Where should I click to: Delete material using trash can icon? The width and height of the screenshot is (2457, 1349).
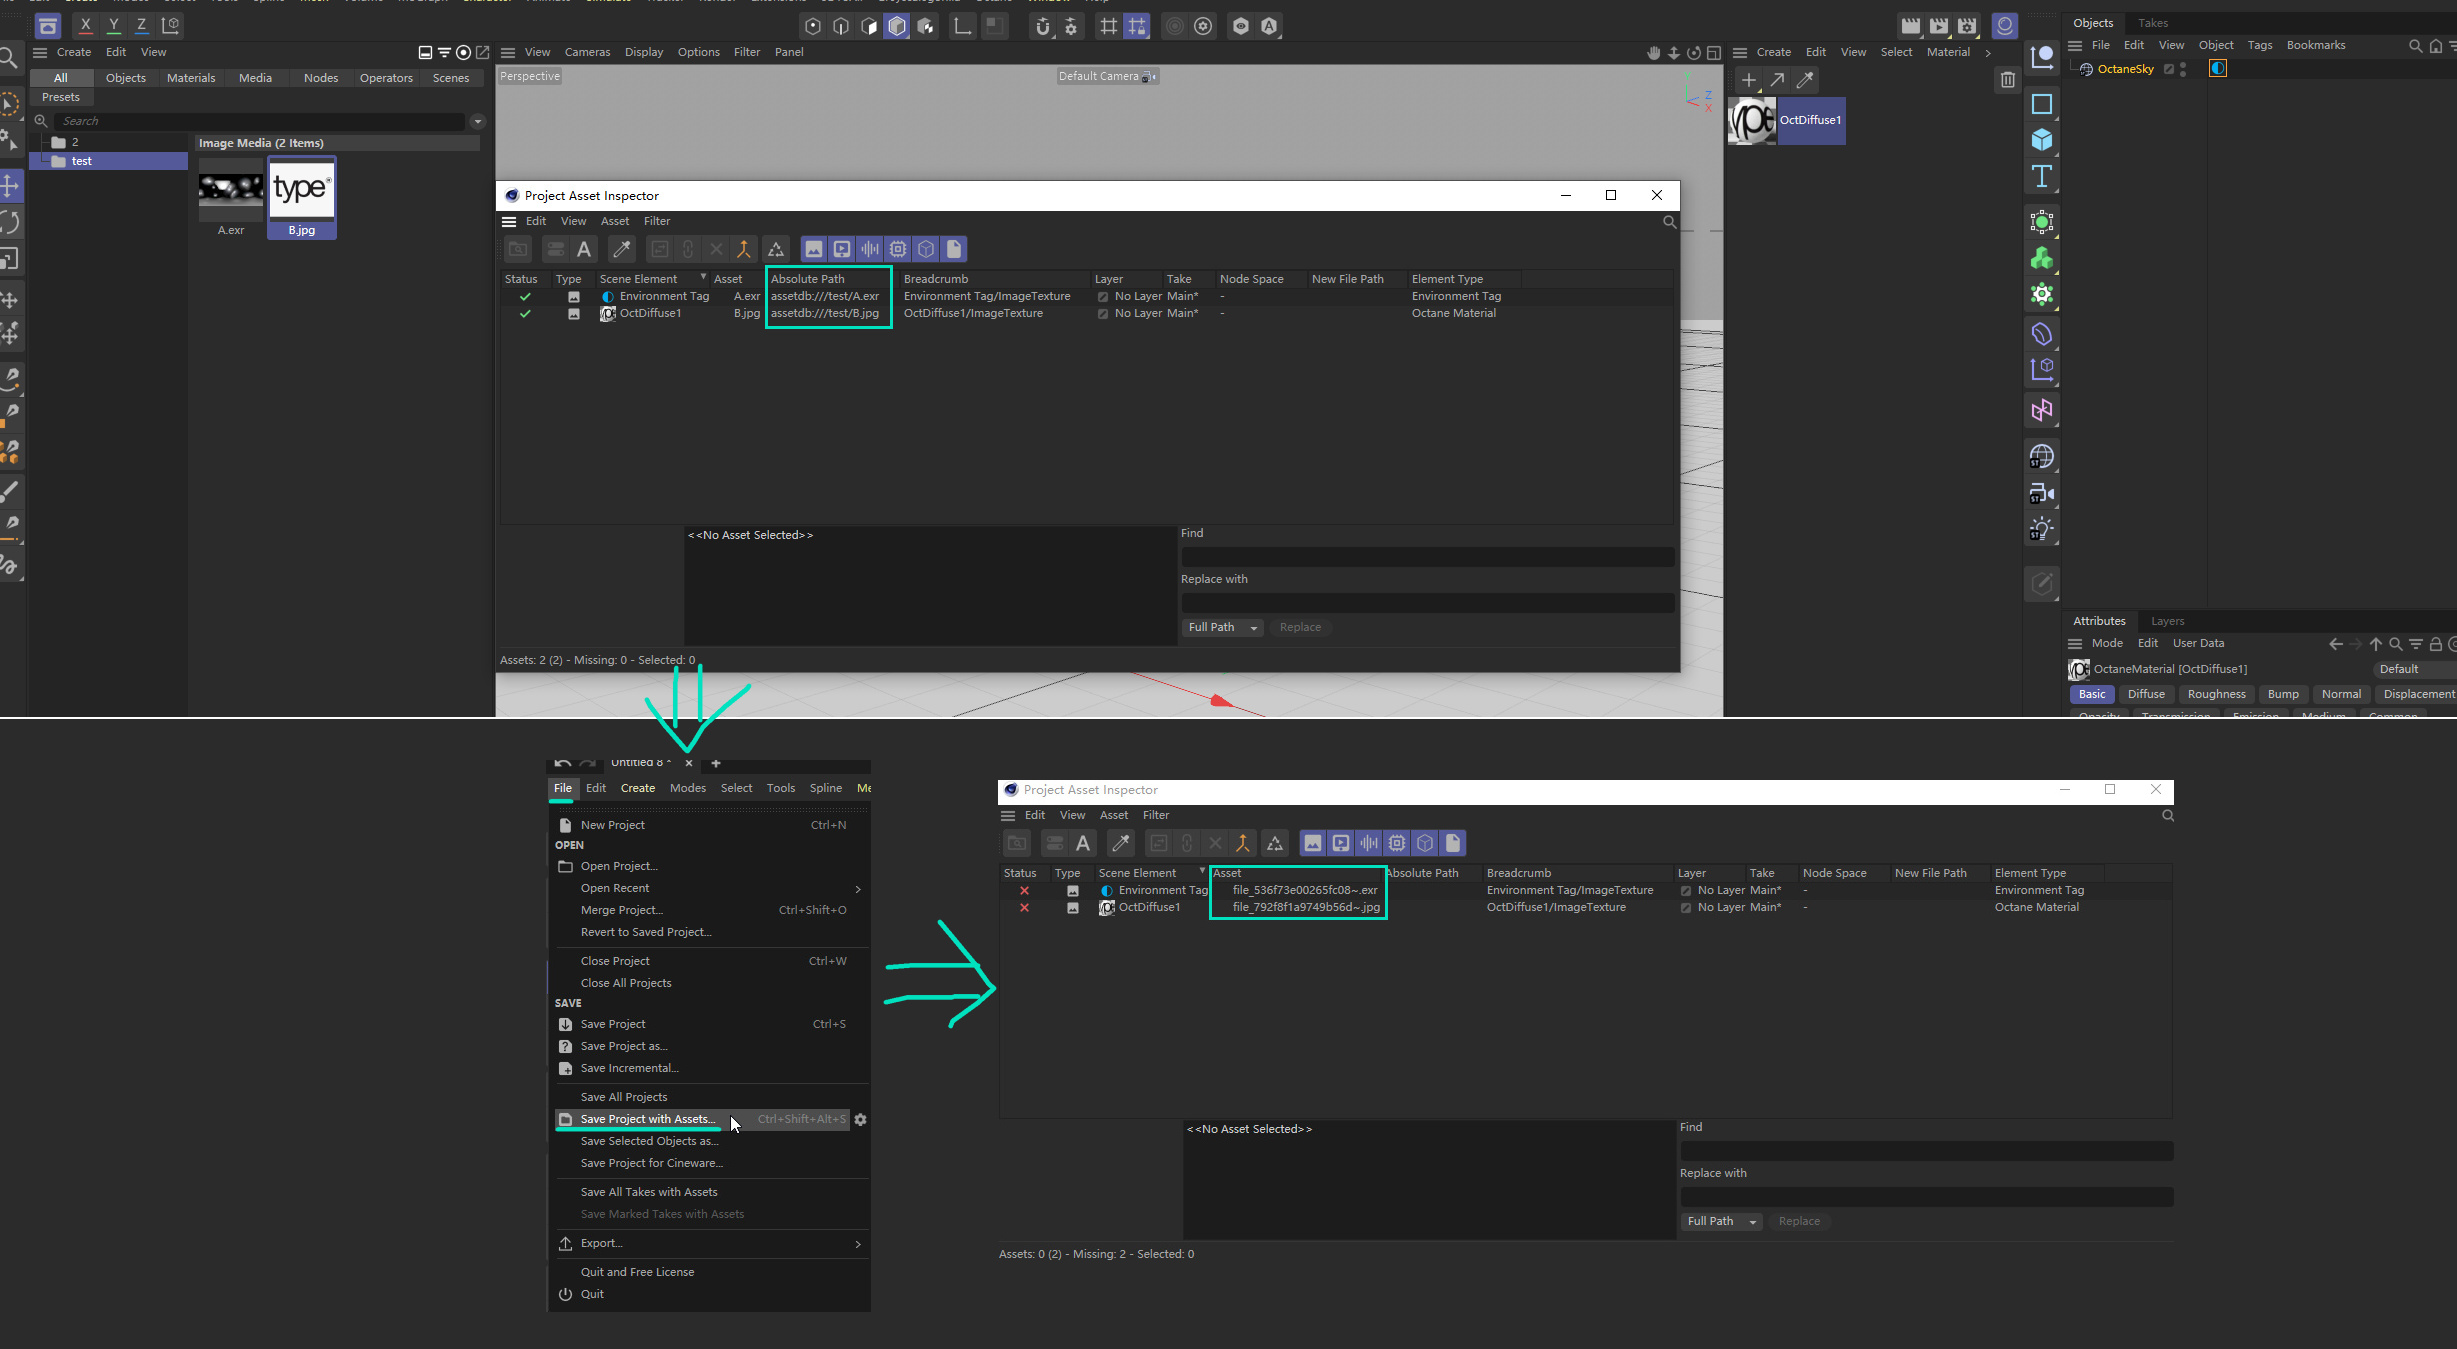point(2007,80)
